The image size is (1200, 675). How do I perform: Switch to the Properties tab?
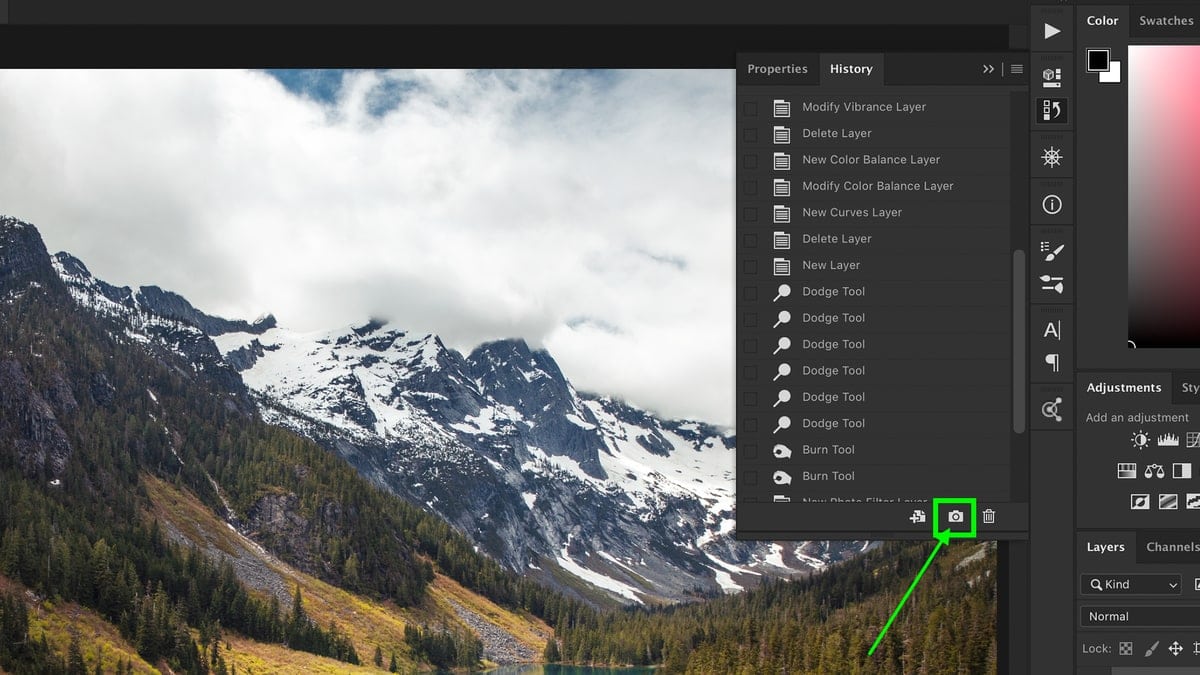777,69
